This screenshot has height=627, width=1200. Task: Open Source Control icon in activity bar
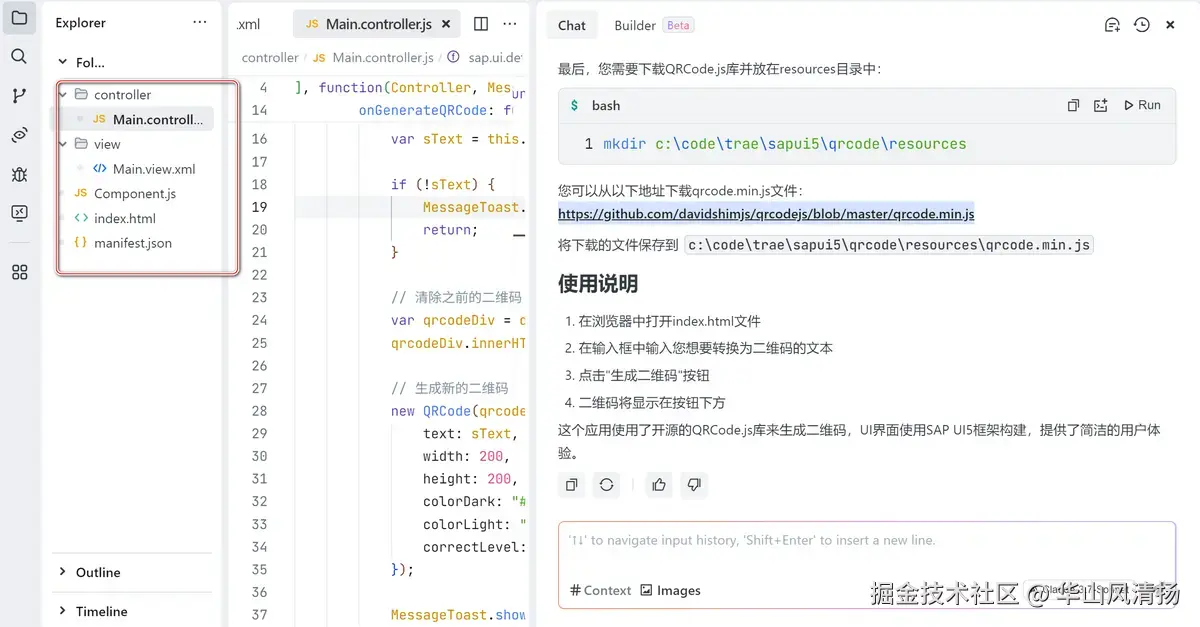(19, 96)
